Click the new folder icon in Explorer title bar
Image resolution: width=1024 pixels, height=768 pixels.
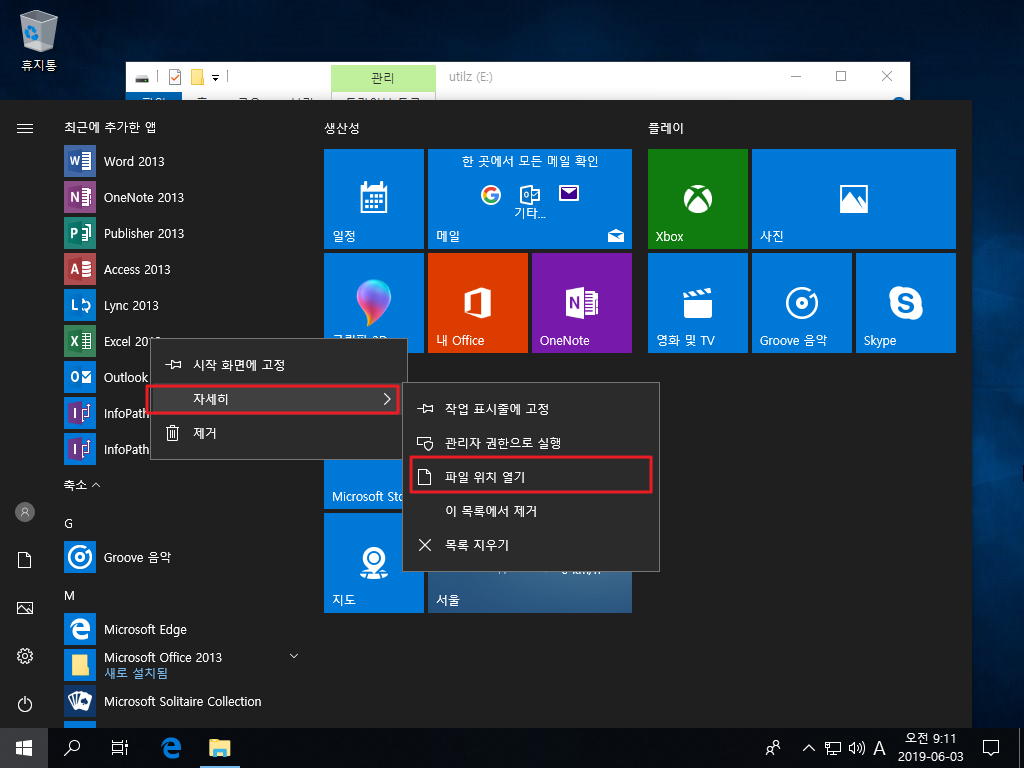point(197,77)
